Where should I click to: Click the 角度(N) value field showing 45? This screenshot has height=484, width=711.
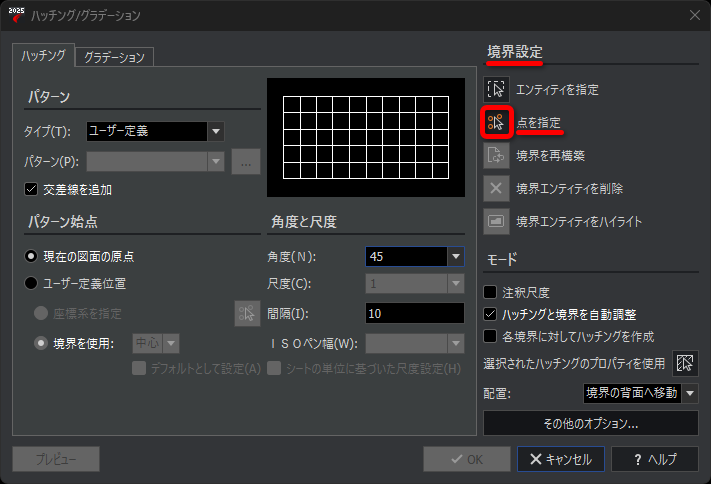(x=406, y=256)
